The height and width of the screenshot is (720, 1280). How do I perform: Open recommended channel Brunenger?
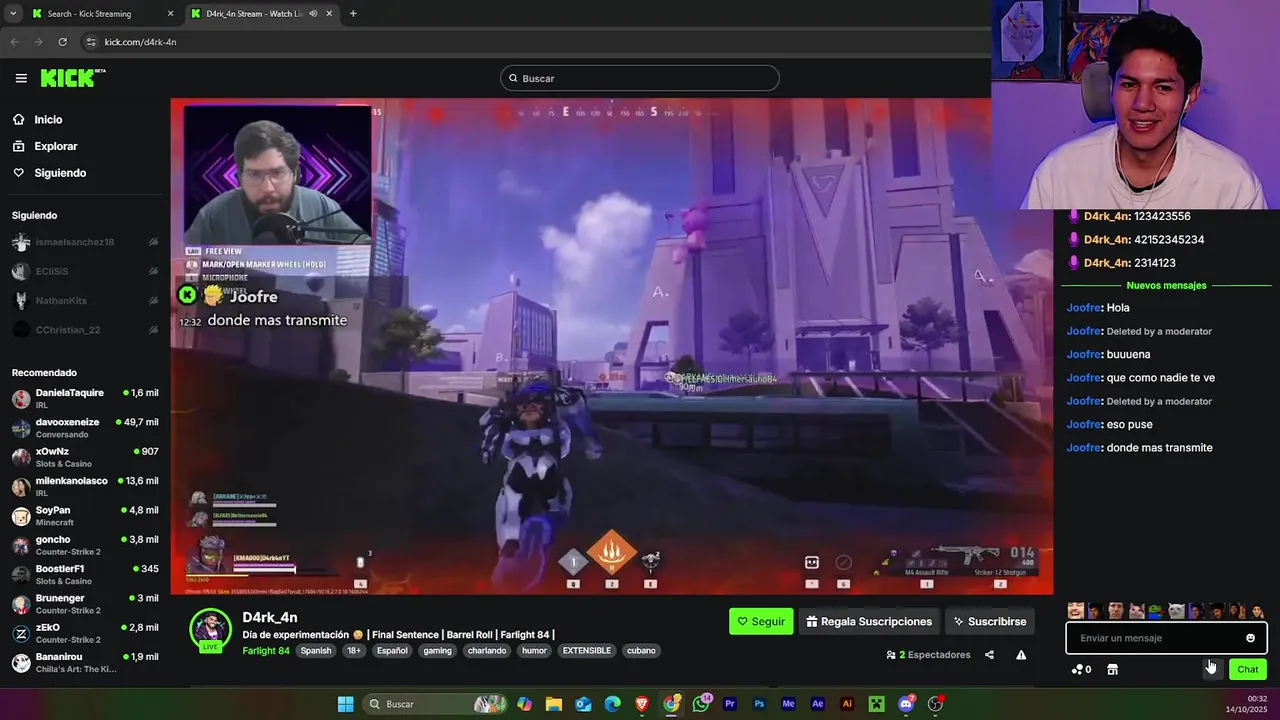[x=85, y=604]
